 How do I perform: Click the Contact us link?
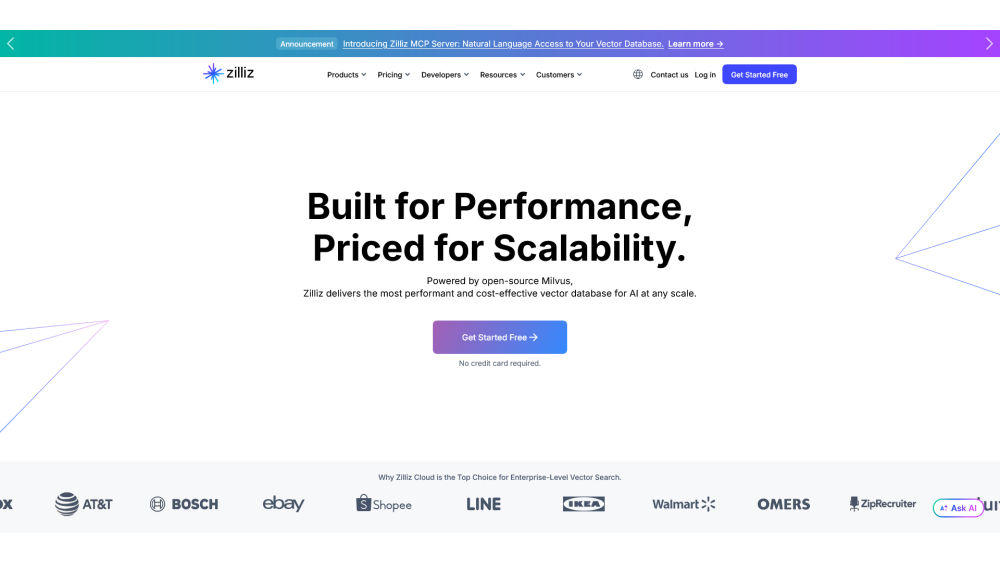click(x=669, y=75)
